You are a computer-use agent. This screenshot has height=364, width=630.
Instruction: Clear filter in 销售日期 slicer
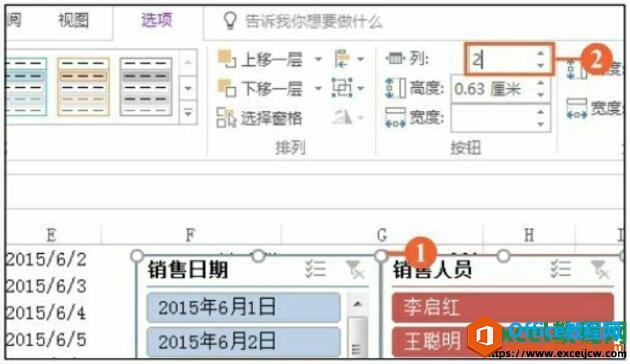click(355, 269)
